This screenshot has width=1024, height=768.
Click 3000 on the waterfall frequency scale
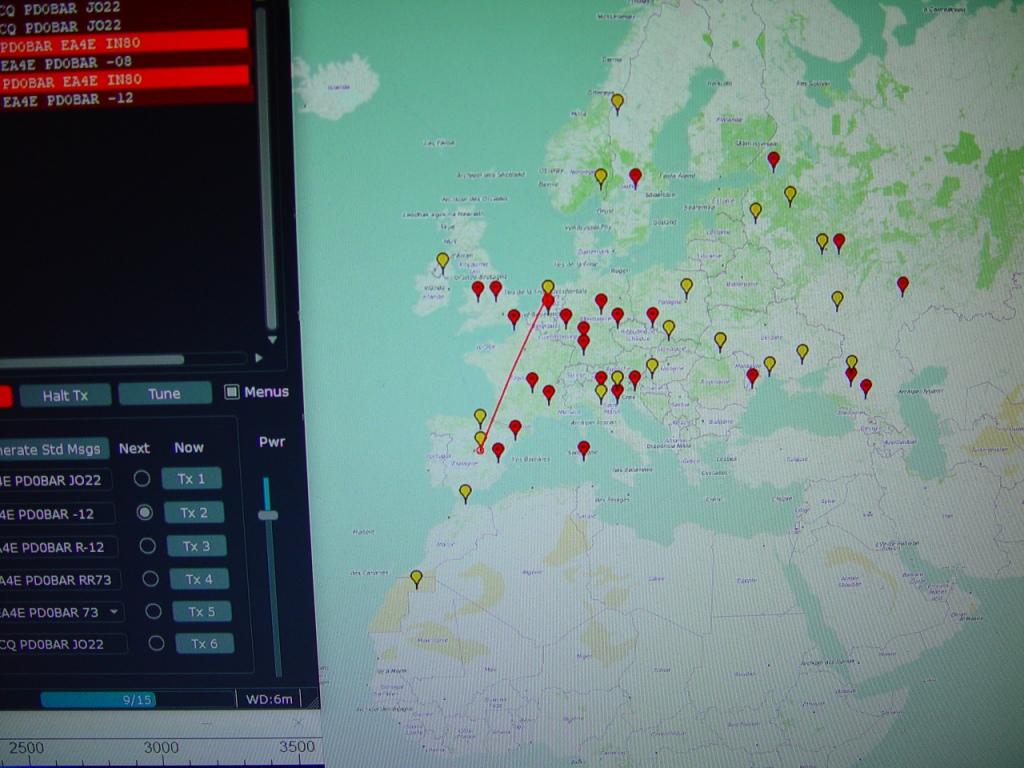(x=161, y=747)
